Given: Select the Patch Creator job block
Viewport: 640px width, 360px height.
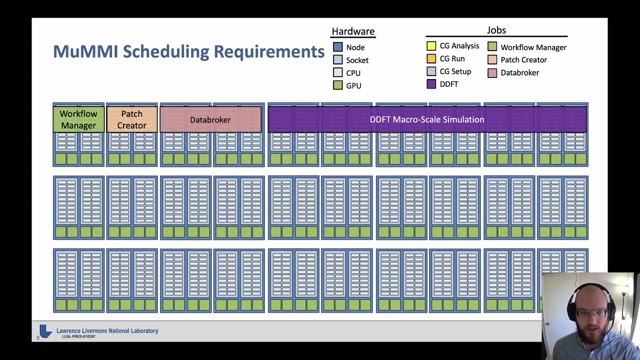Looking at the screenshot, I should coord(132,119).
